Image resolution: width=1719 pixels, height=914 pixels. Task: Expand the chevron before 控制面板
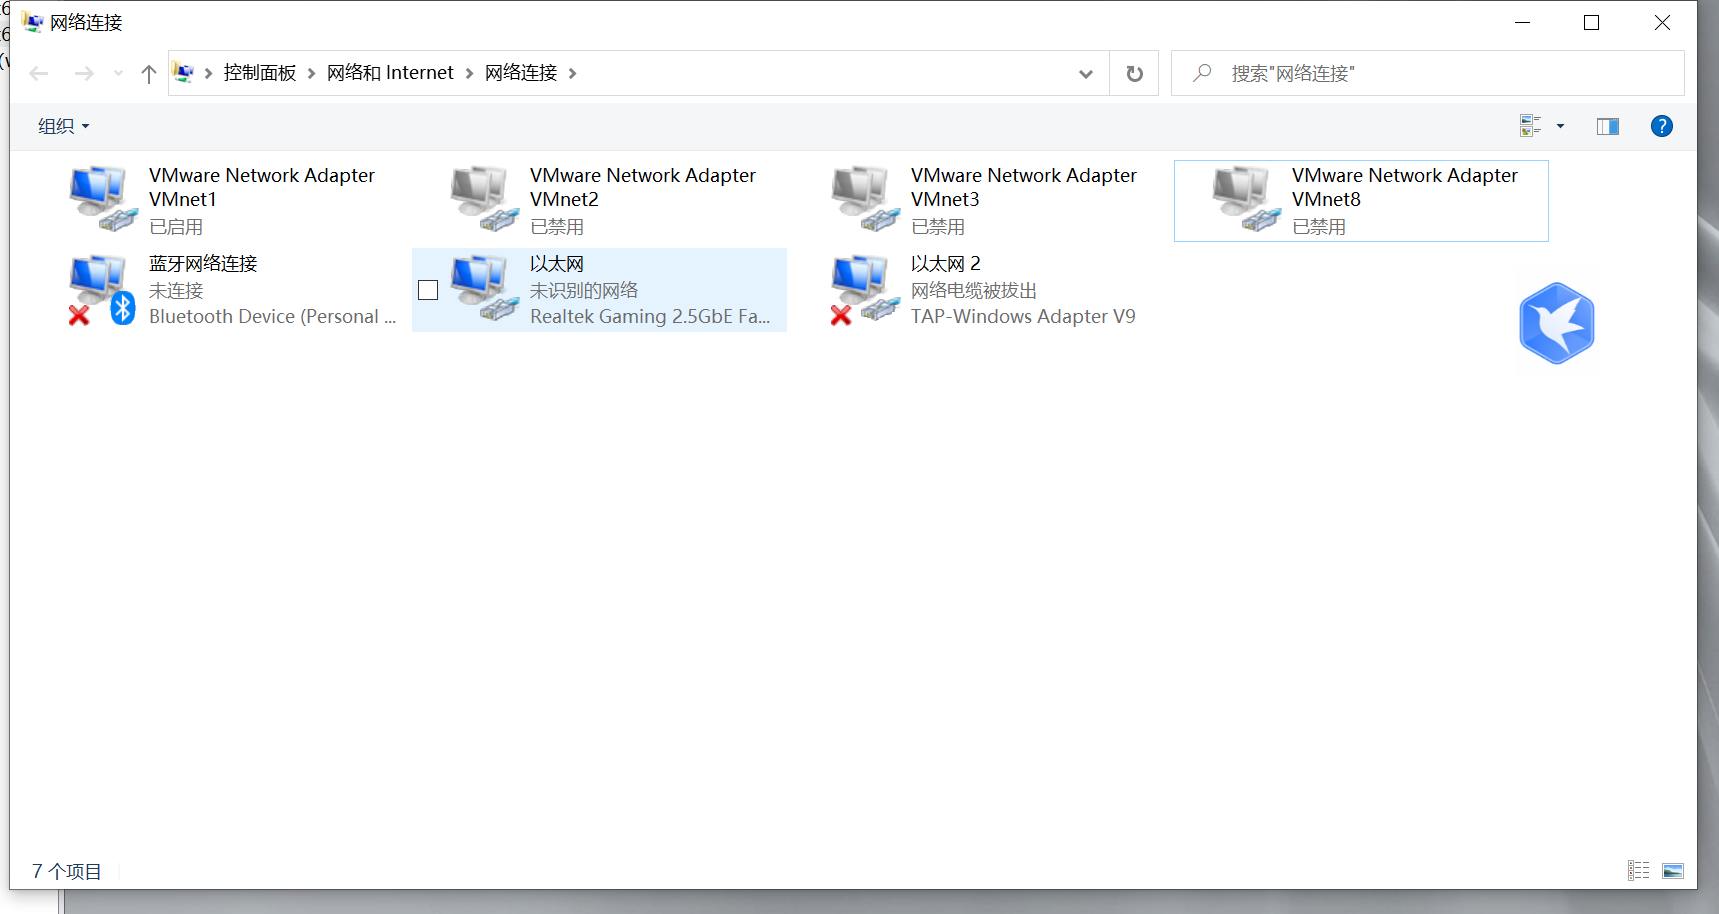point(208,73)
